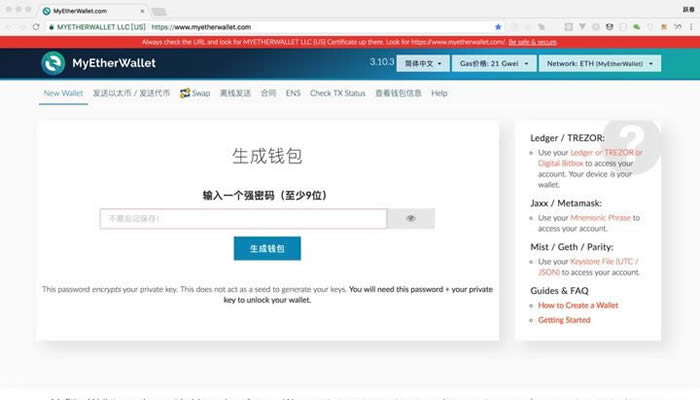Click the Mist / Geth / Parity heading
The width and height of the screenshot is (700, 400).
(x=571, y=247)
